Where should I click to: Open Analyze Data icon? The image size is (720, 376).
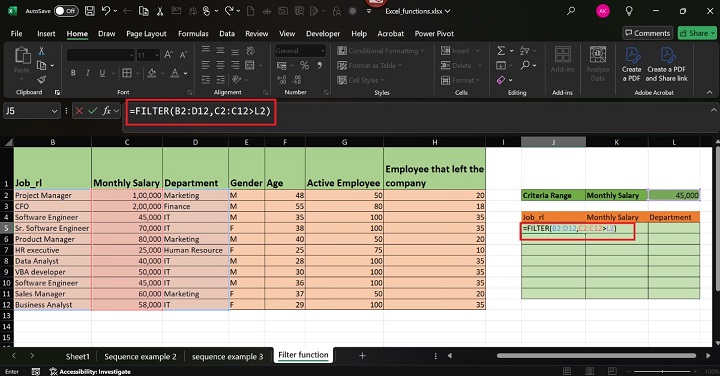coord(597,63)
